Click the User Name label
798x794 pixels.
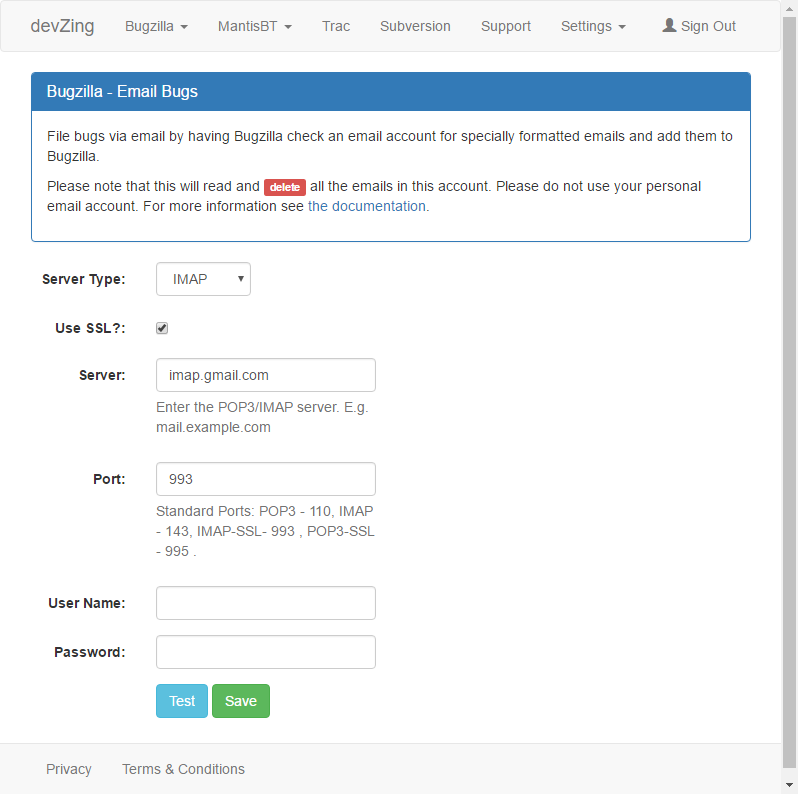point(87,603)
